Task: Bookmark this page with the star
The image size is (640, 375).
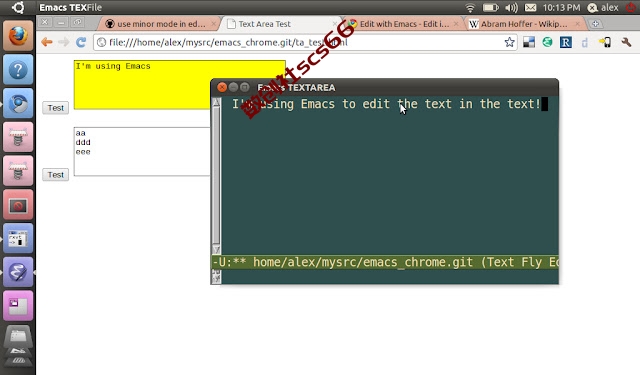Action: [509, 42]
